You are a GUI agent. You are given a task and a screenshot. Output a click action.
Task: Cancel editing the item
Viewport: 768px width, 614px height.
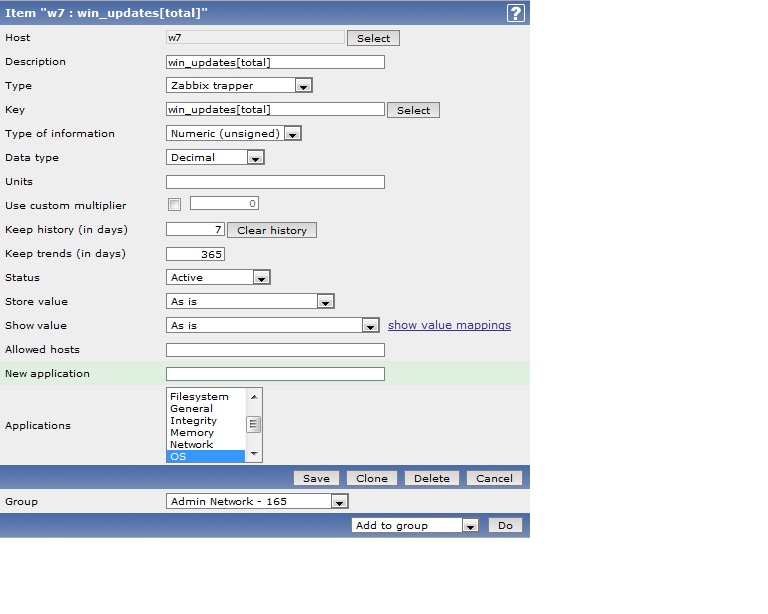(x=494, y=478)
